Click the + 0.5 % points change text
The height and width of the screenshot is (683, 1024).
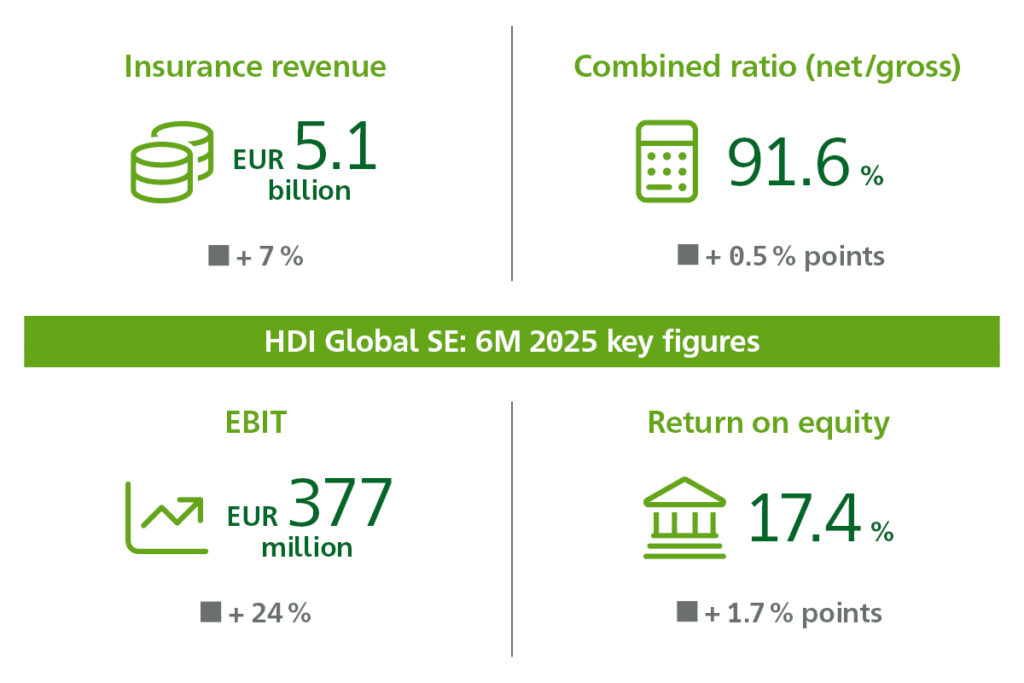(794, 257)
